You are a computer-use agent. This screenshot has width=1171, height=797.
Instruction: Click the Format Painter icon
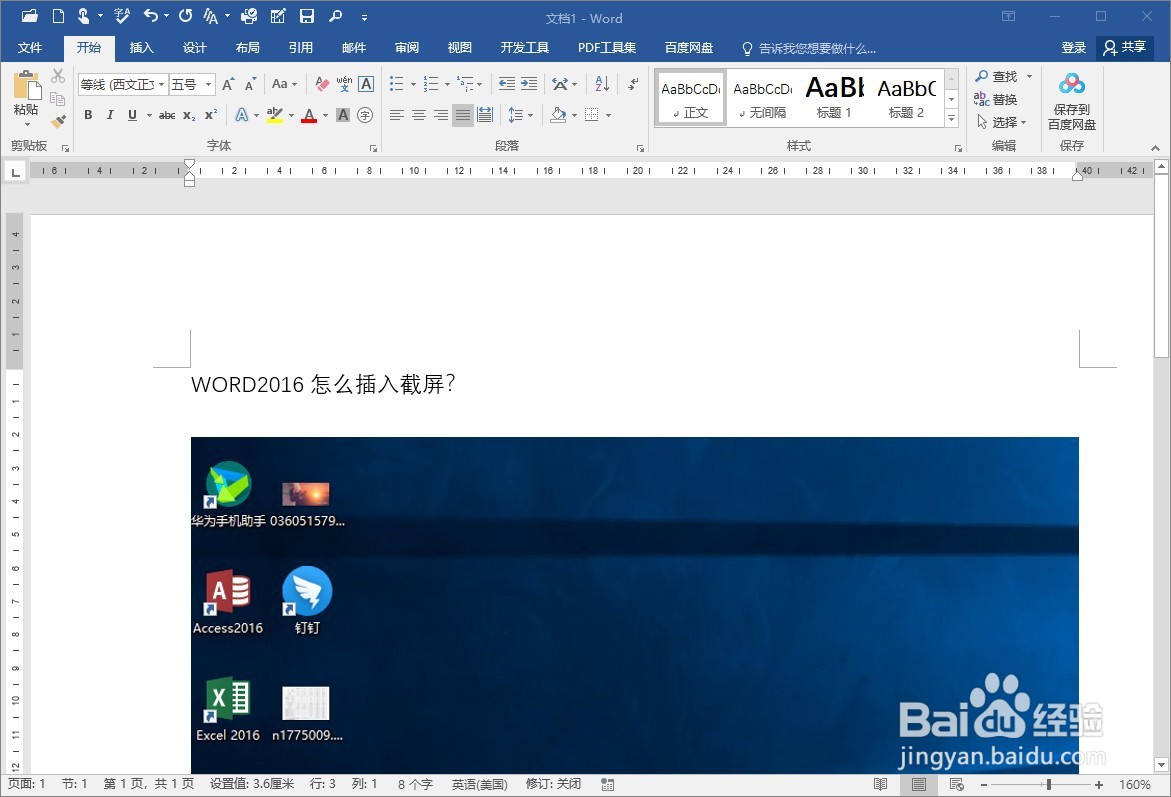[58, 122]
